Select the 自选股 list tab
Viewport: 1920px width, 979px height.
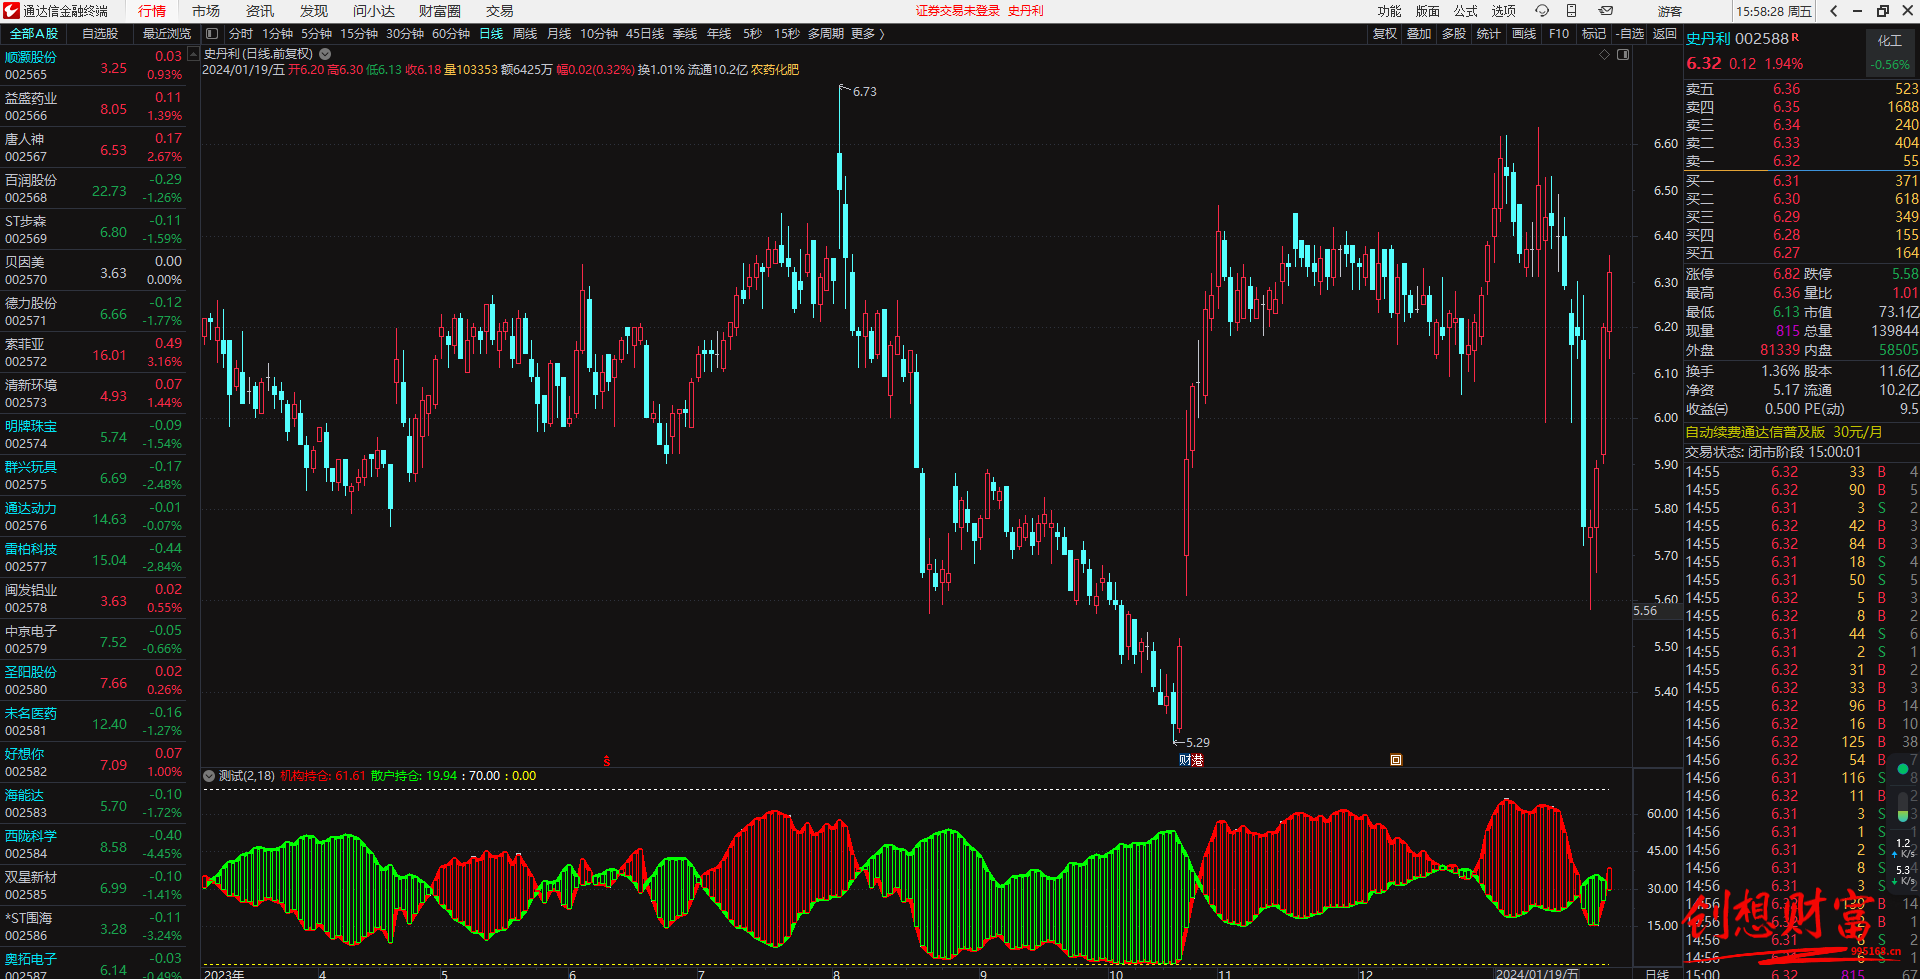(x=100, y=34)
